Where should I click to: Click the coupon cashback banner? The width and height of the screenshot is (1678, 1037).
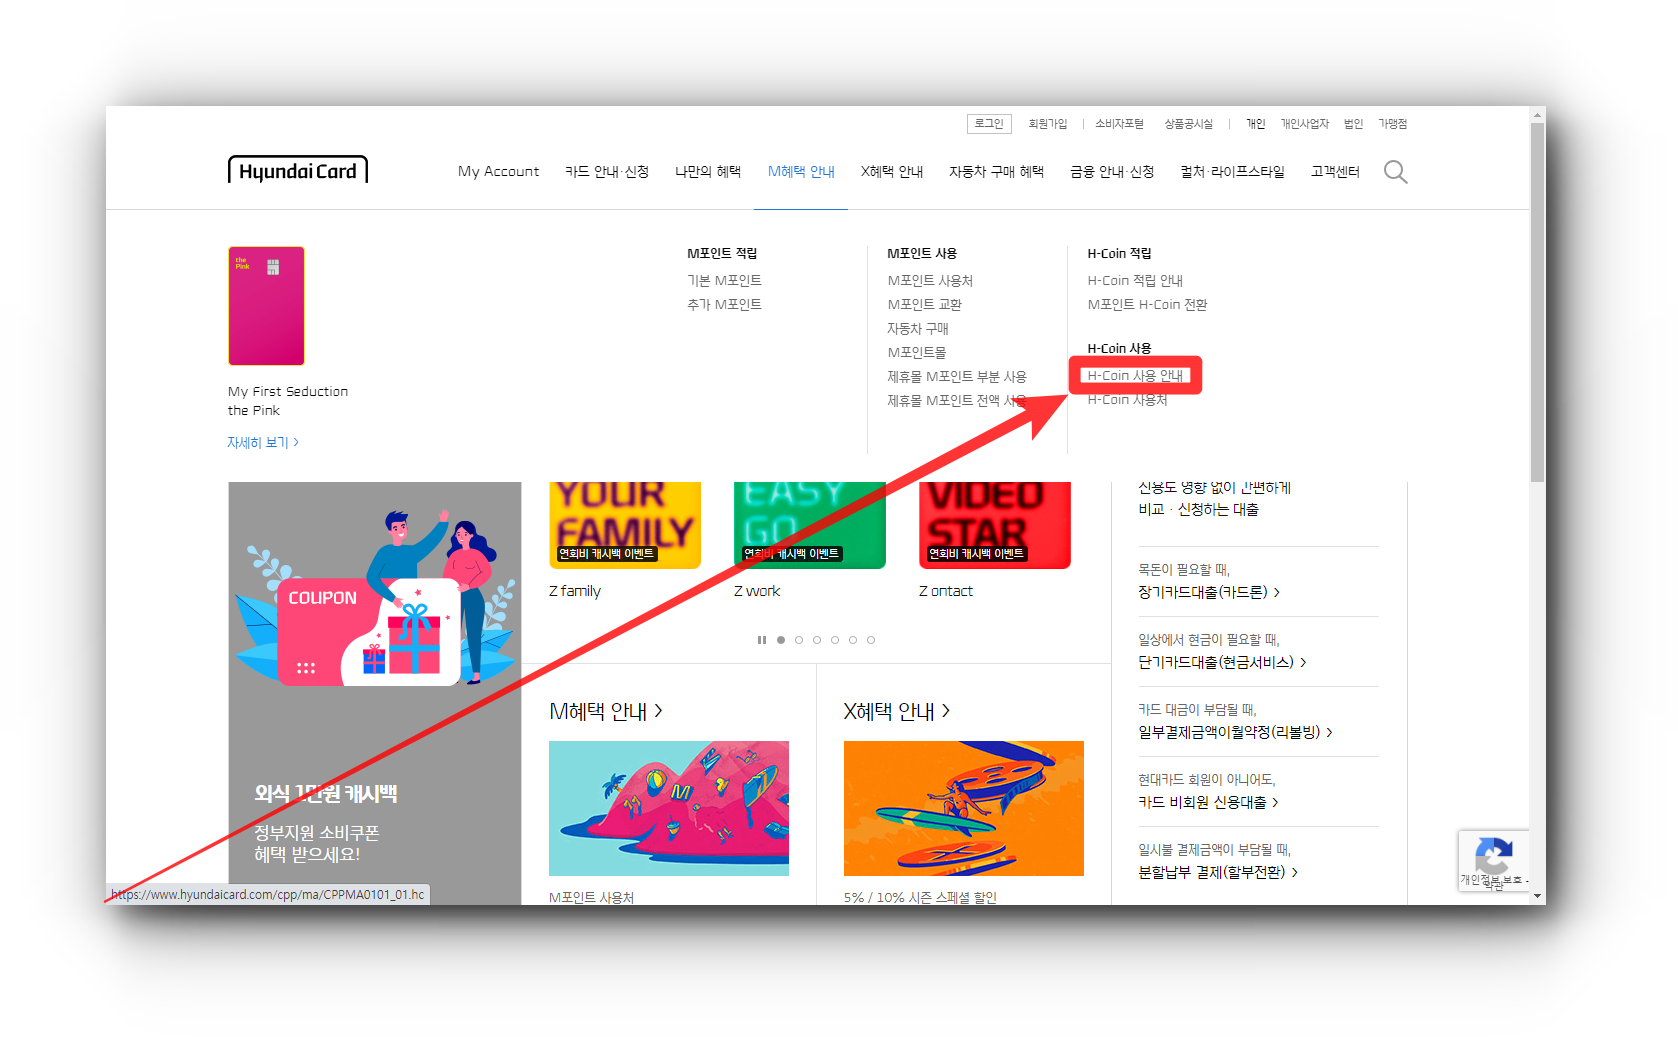(x=375, y=693)
